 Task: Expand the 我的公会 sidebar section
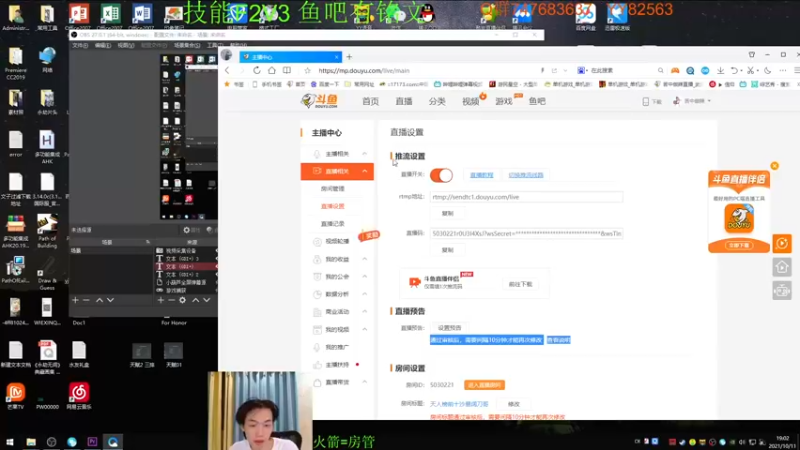365,277
